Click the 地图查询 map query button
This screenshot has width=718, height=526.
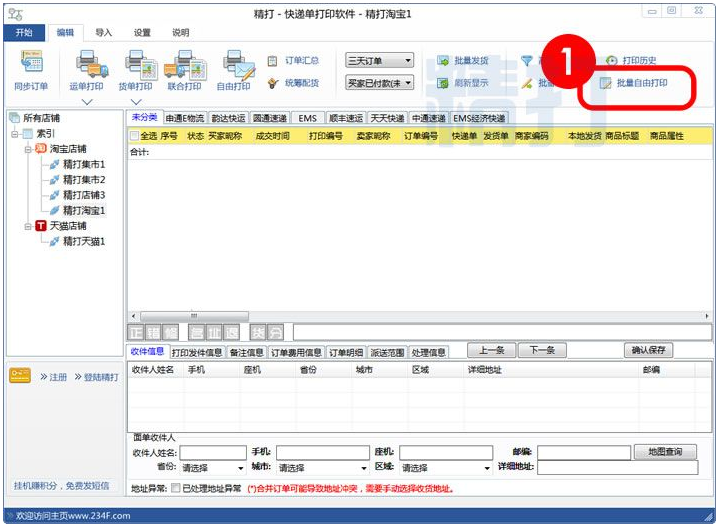coord(665,452)
